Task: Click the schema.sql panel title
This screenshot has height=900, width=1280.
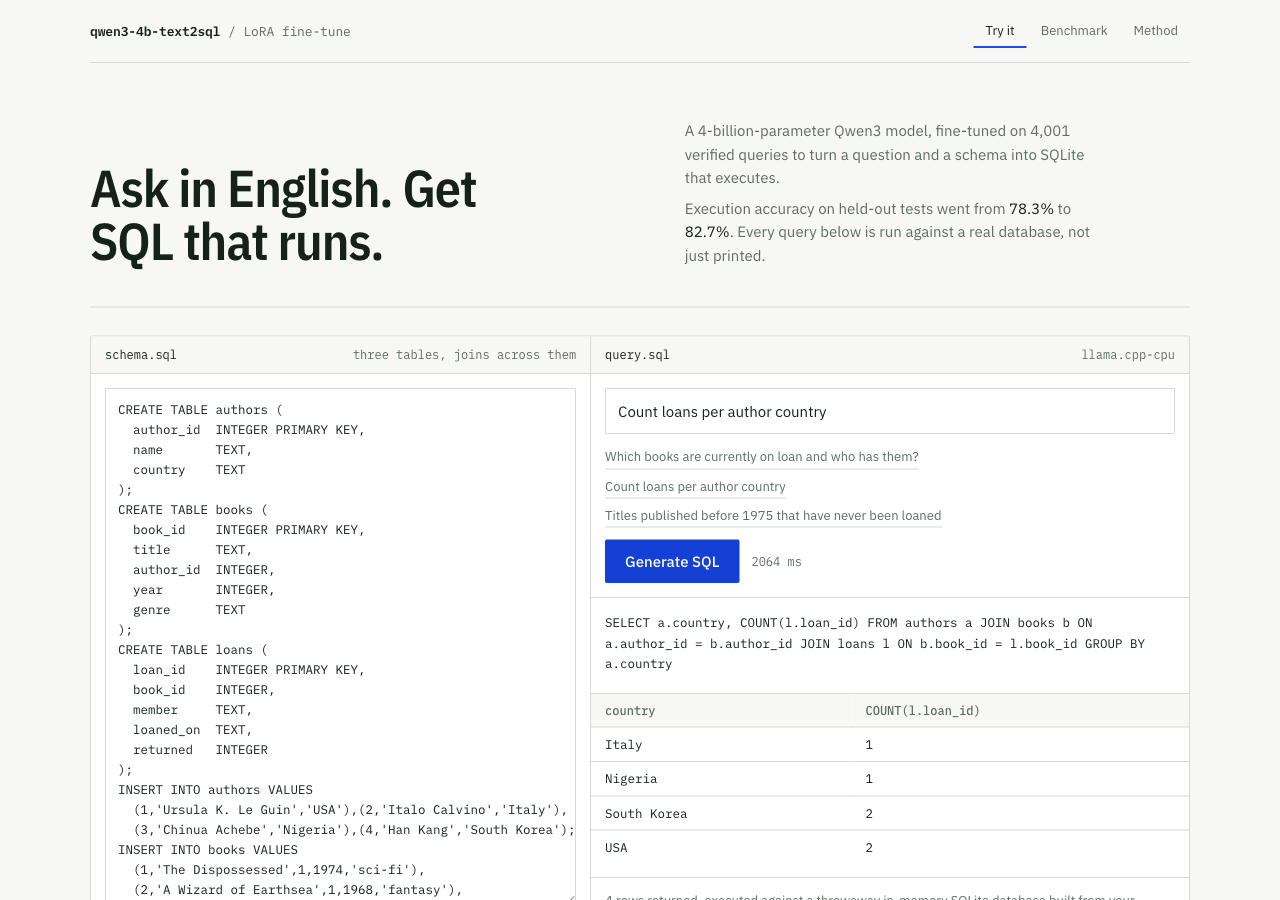Action: (141, 355)
